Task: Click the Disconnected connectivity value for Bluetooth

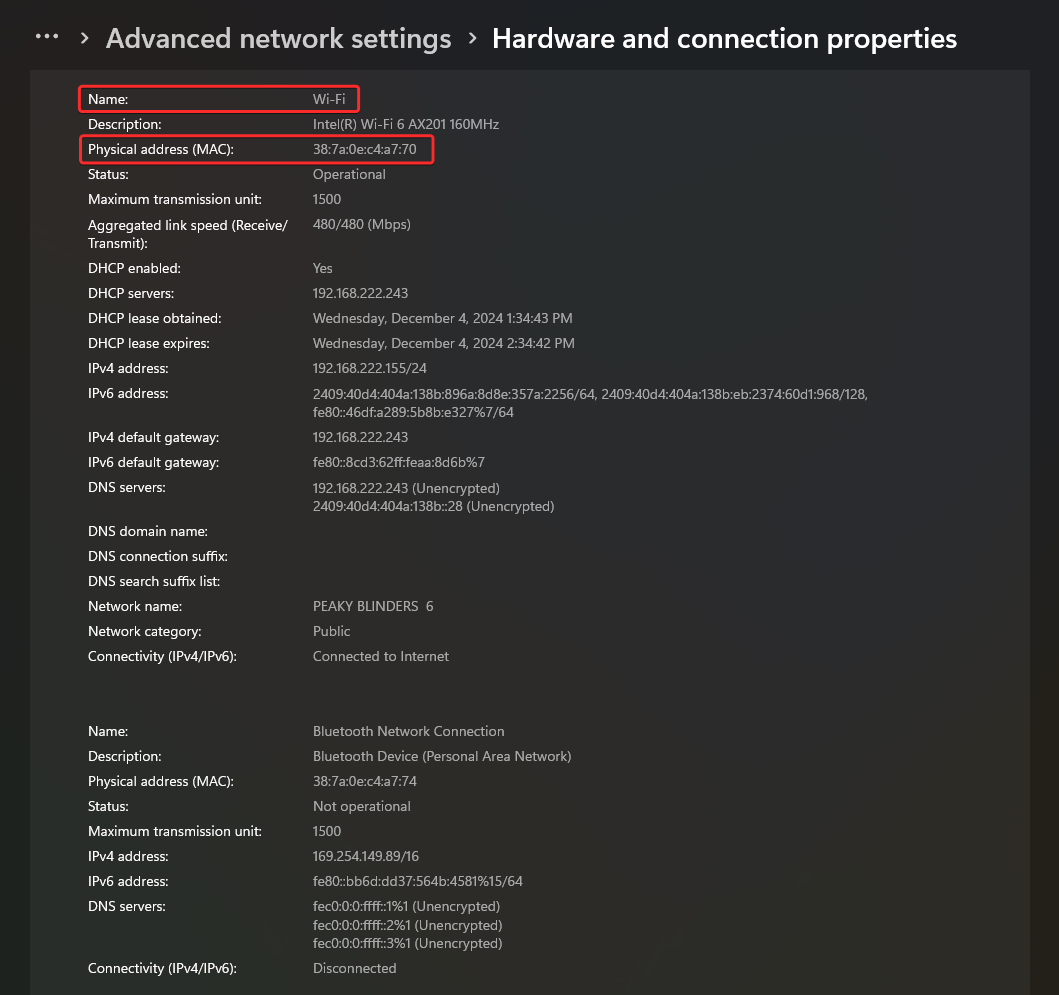Action: click(354, 968)
